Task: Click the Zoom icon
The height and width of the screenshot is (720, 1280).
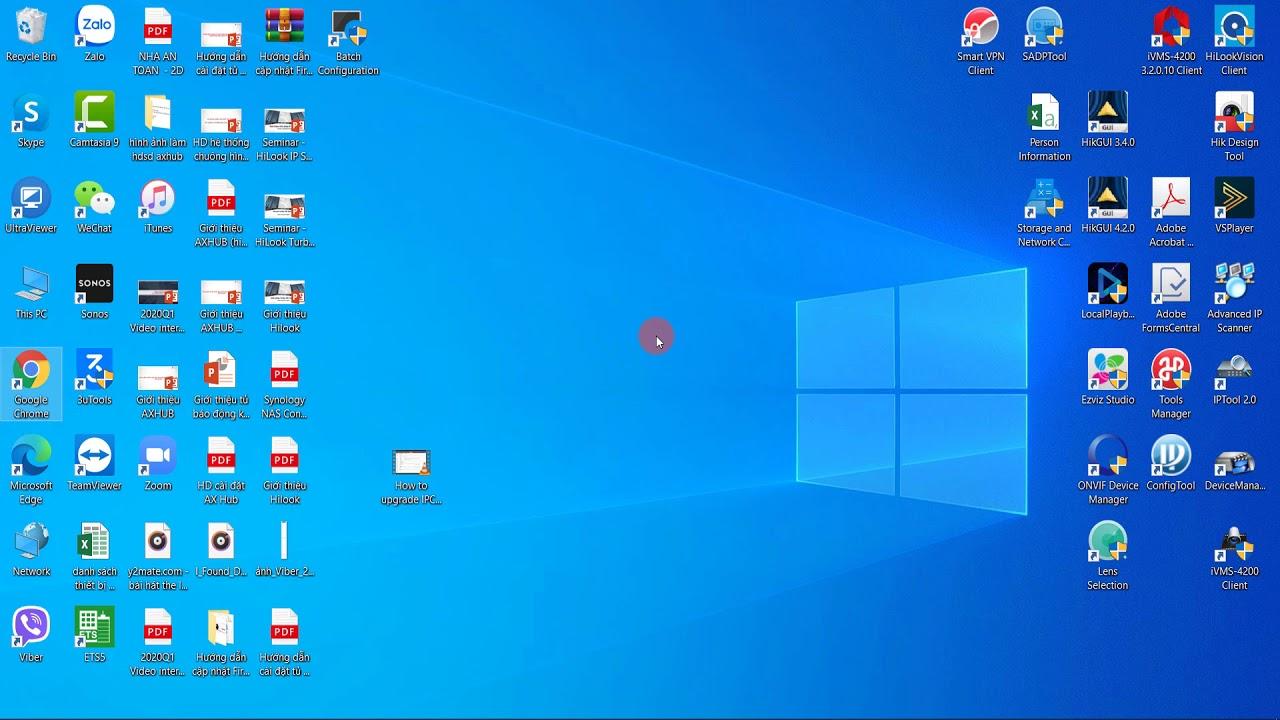Action: tap(158, 466)
